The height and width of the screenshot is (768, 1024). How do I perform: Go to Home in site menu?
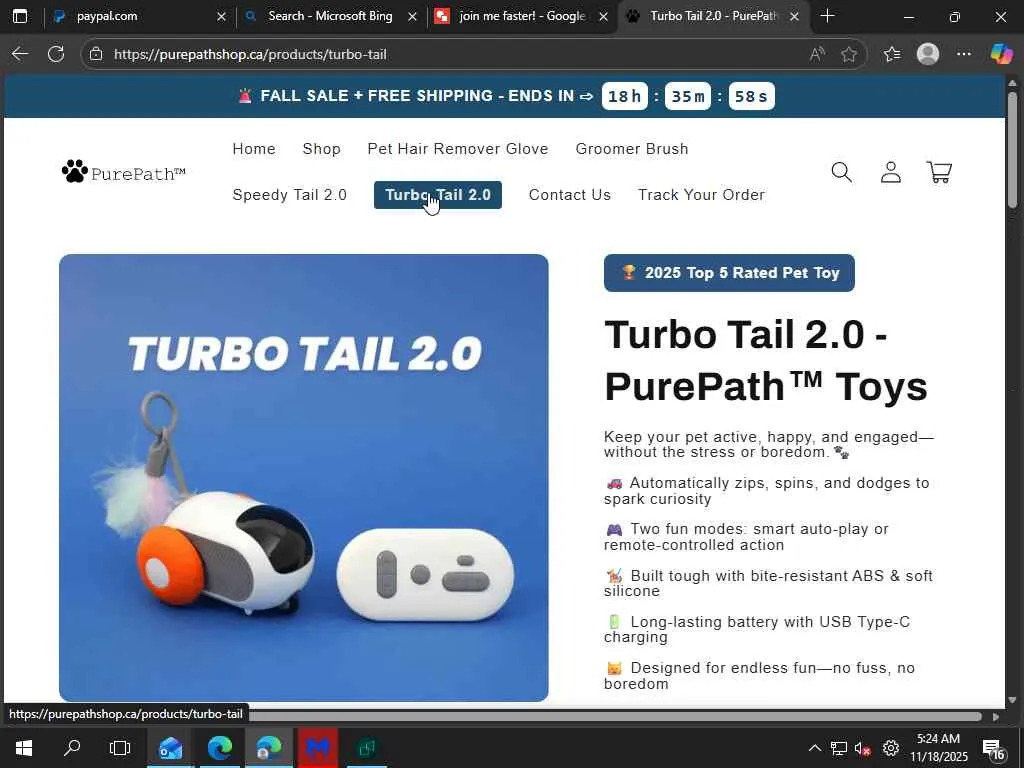[254, 149]
